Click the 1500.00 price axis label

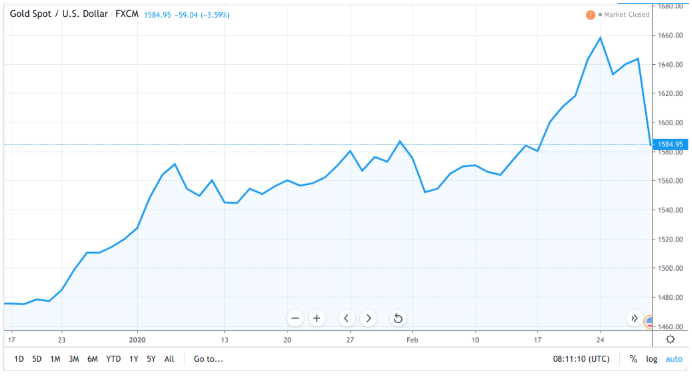point(670,268)
